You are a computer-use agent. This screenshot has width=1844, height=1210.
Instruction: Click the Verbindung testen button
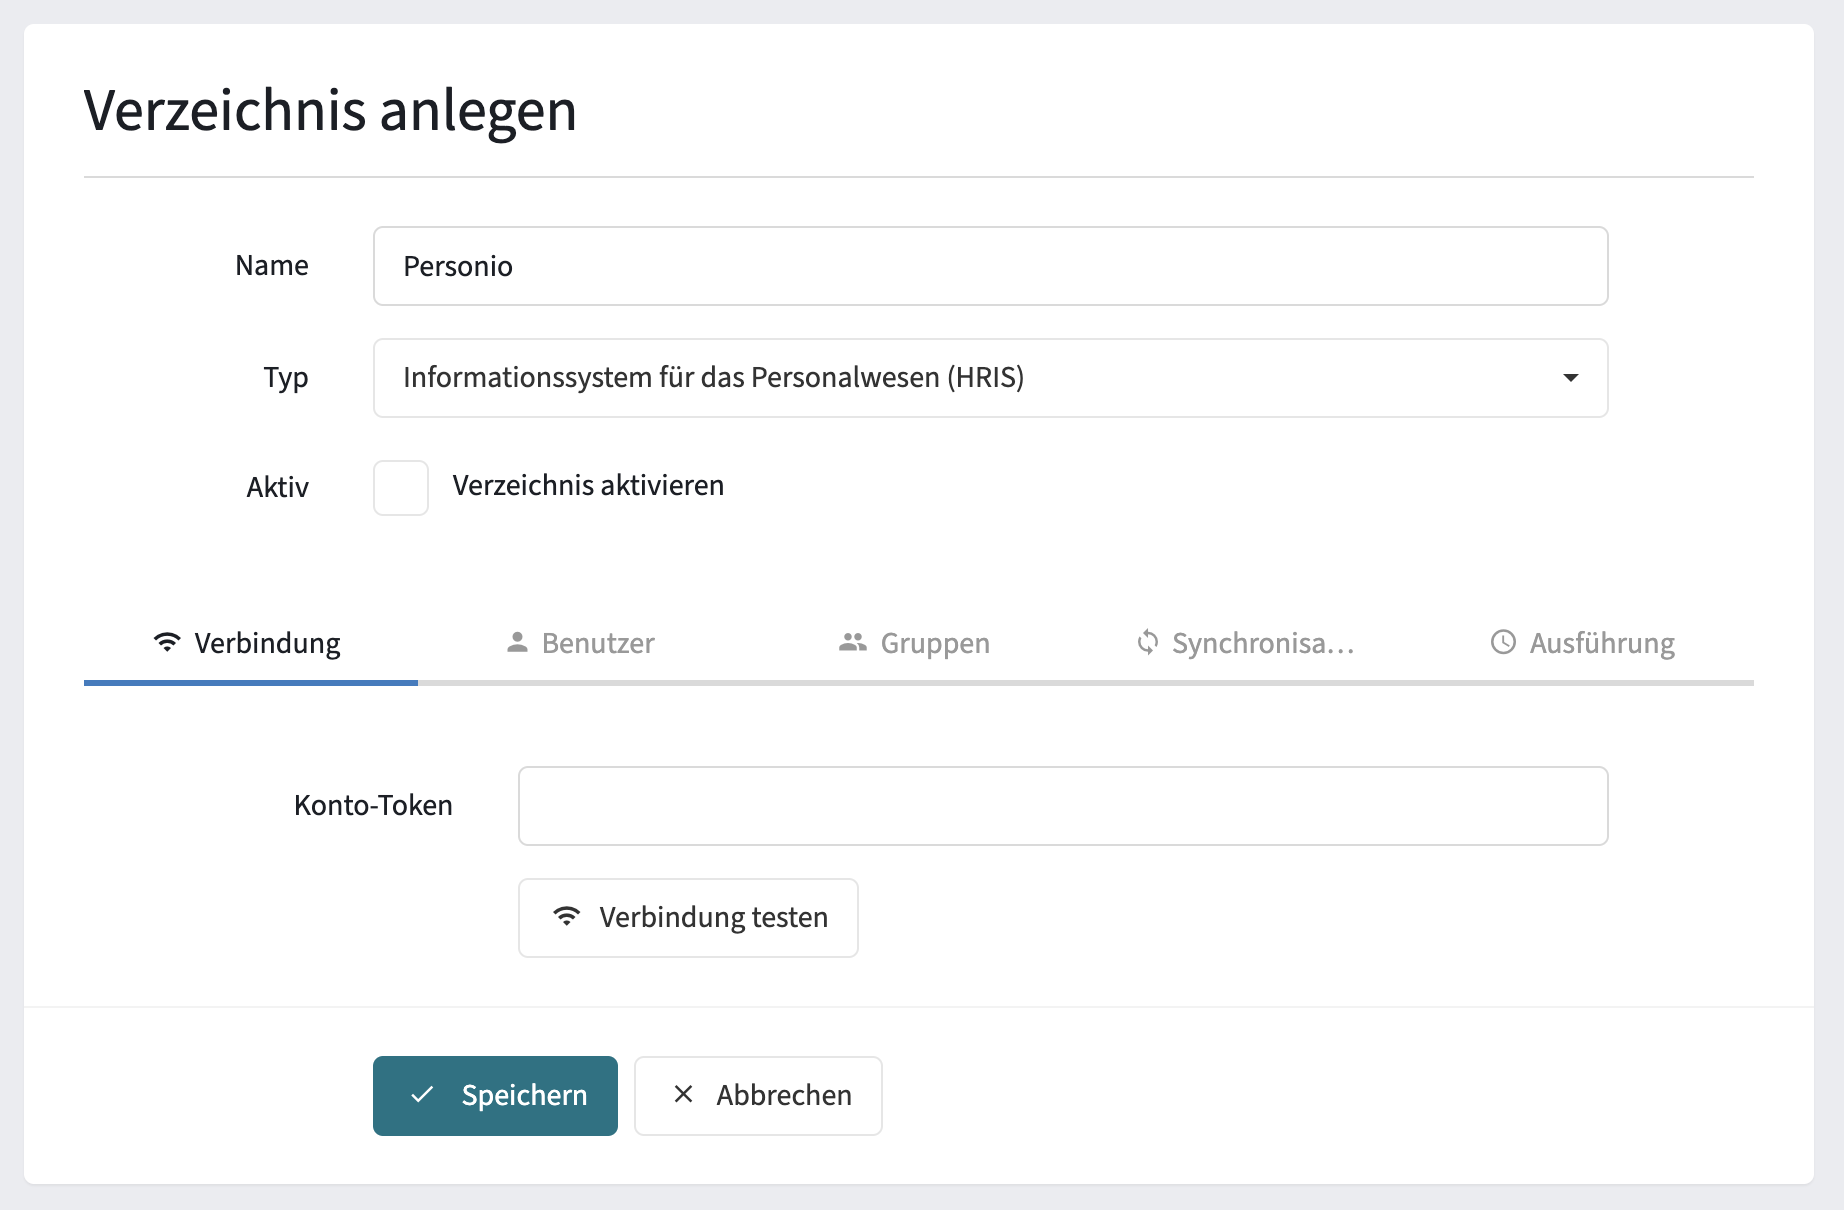tap(688, 918)
